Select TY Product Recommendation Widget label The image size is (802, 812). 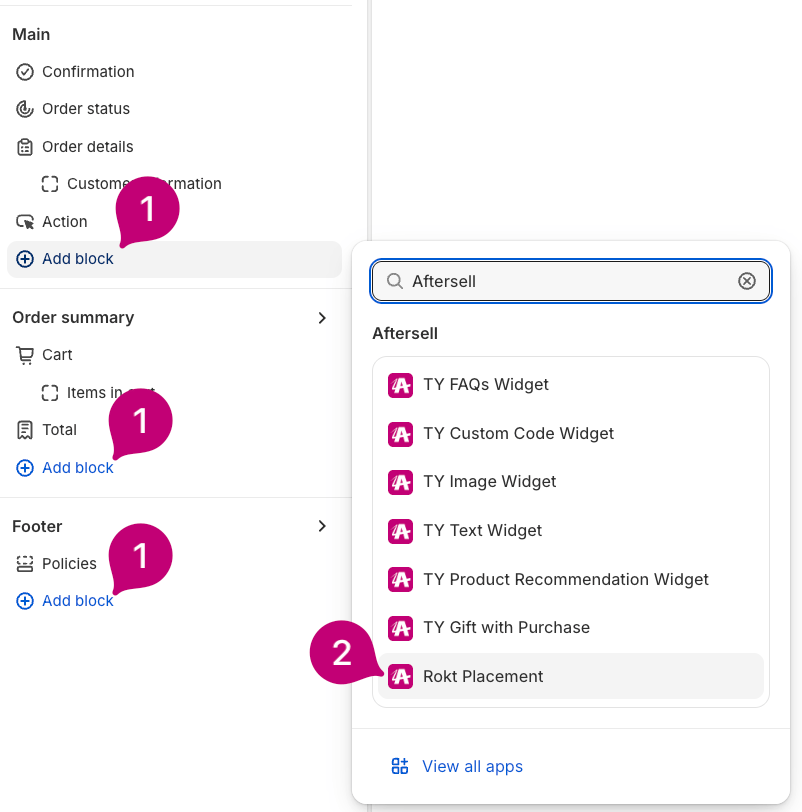566,579
